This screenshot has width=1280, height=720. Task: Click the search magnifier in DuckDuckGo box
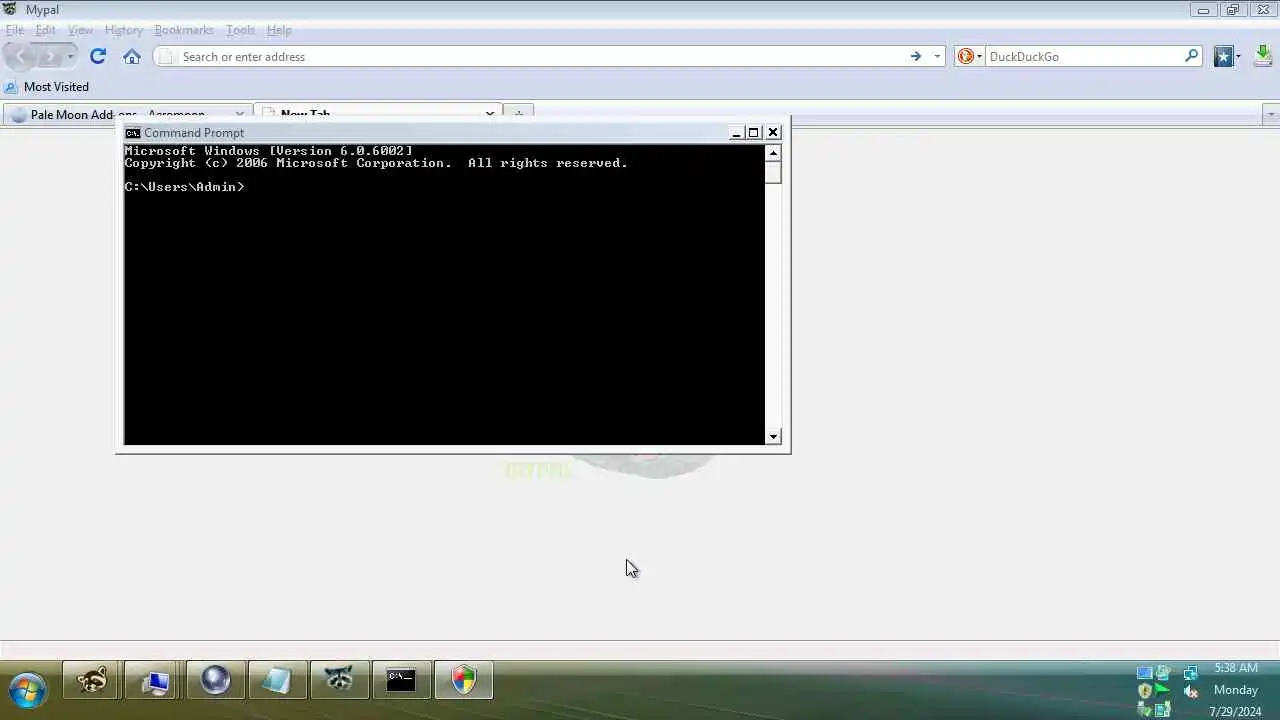(x=1191, y=56)
